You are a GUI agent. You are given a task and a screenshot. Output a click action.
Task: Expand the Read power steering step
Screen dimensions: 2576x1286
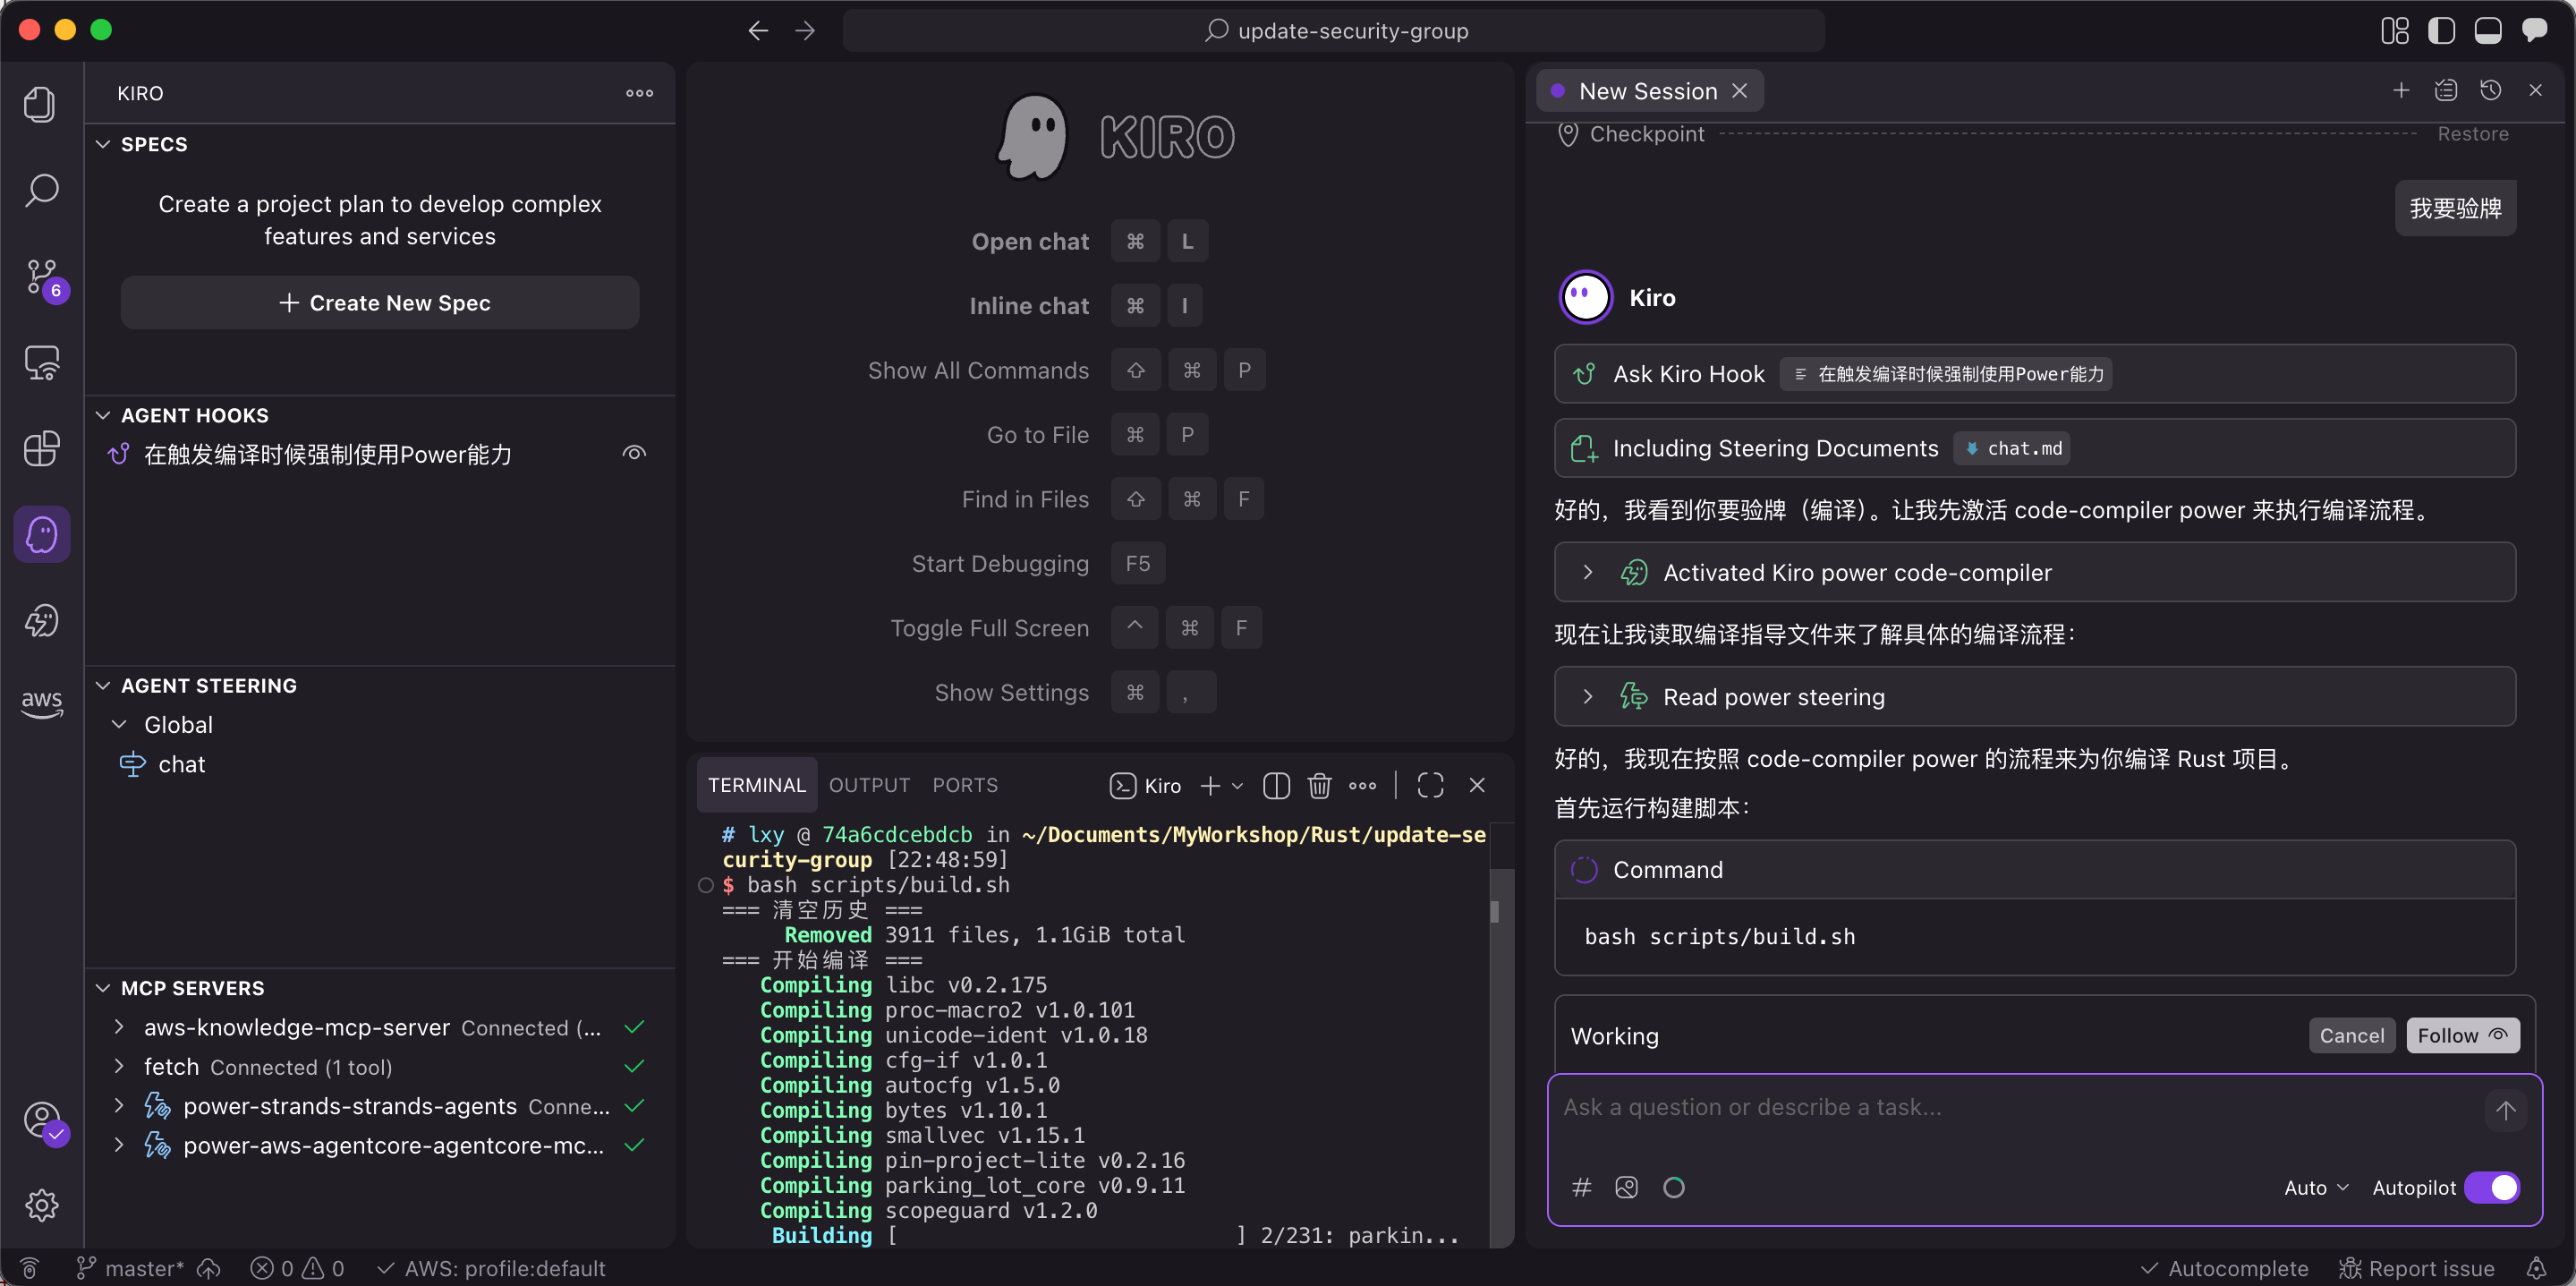(1587, 697)
